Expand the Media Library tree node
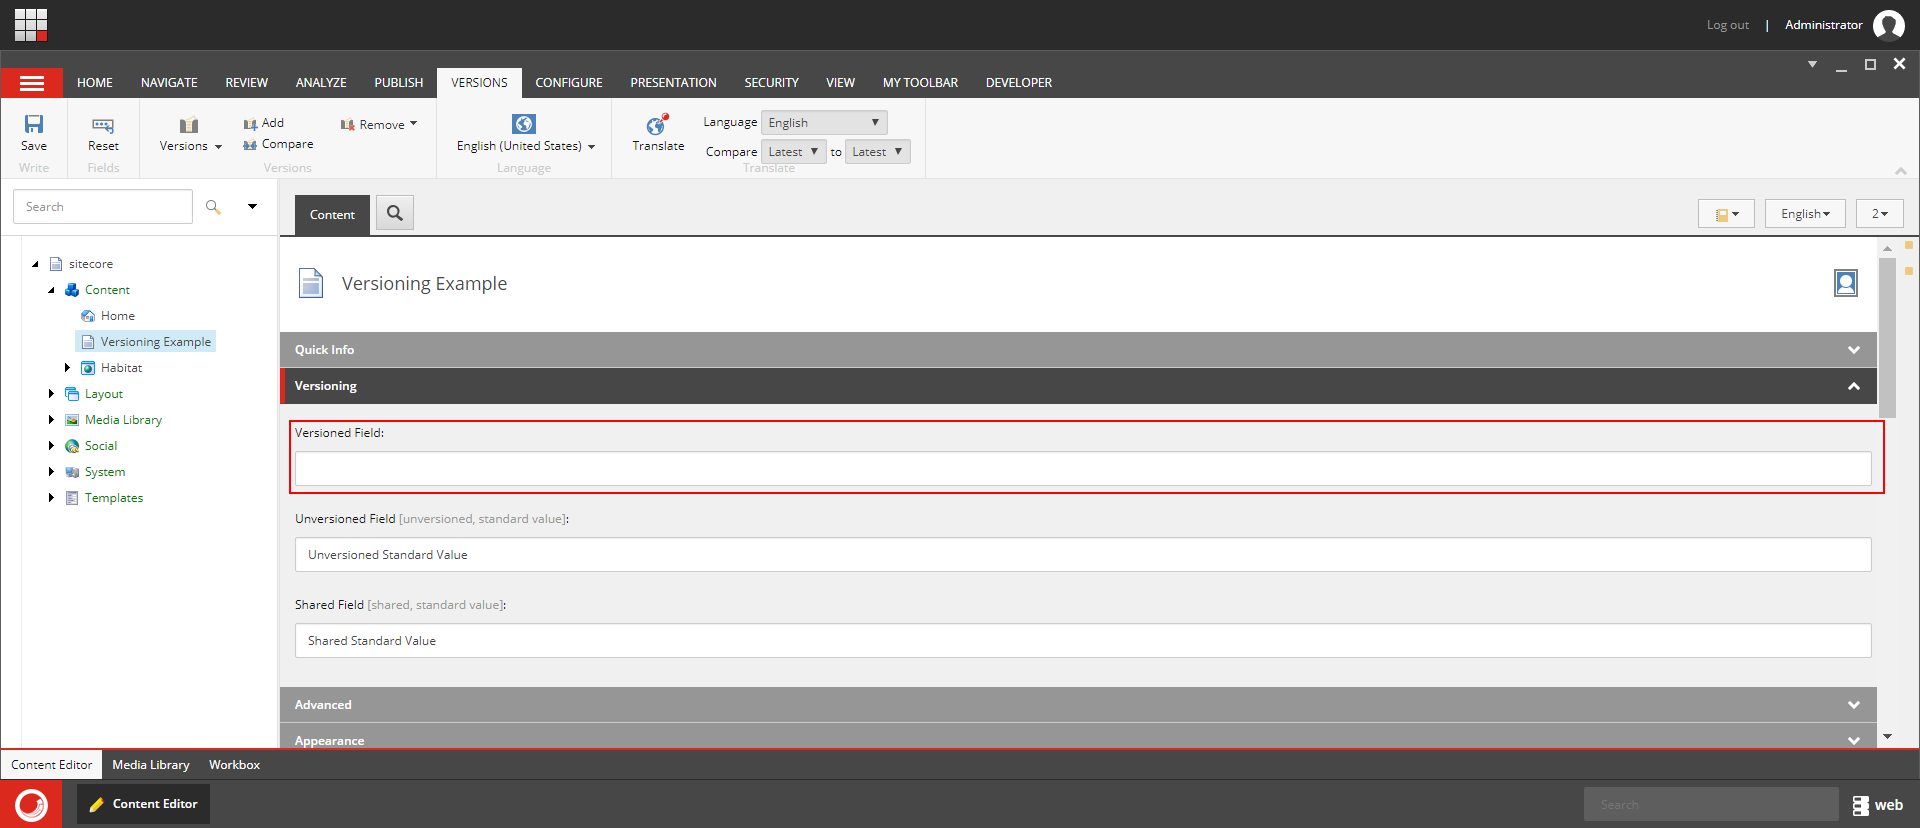This screenshot has height=828, width=1920. click(51, 420)
